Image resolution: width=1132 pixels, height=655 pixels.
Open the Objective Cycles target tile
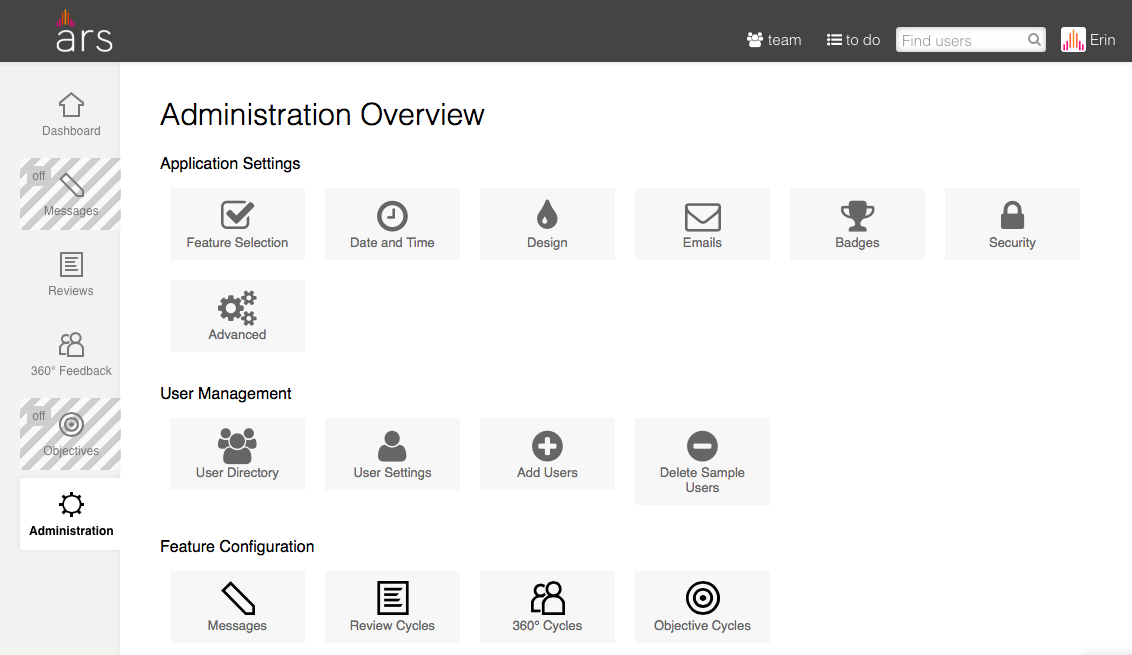702,607
